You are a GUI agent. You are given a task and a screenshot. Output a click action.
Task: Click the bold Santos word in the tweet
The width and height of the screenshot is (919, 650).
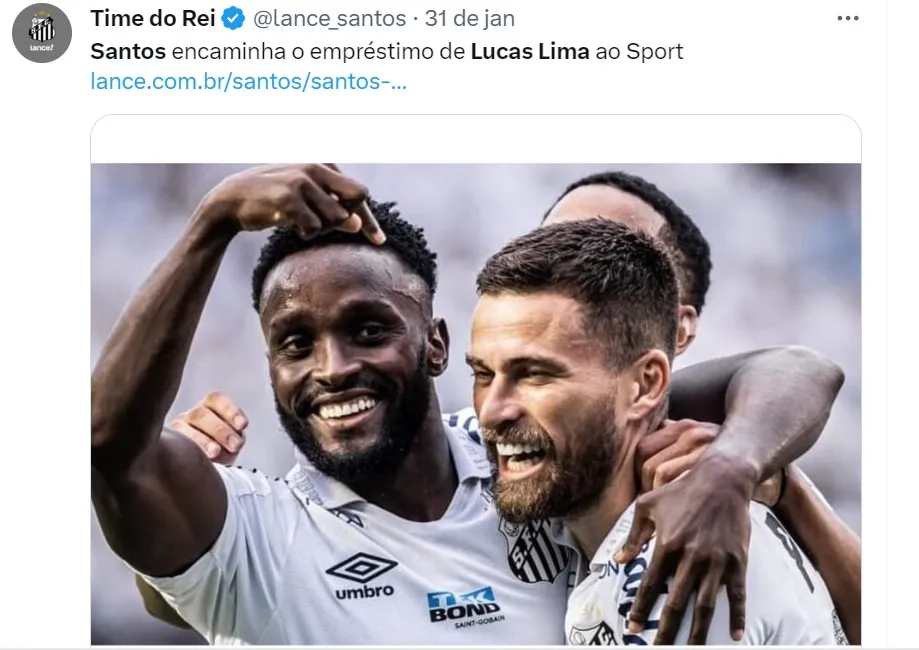pyautogui.click(x=128, y=52)
